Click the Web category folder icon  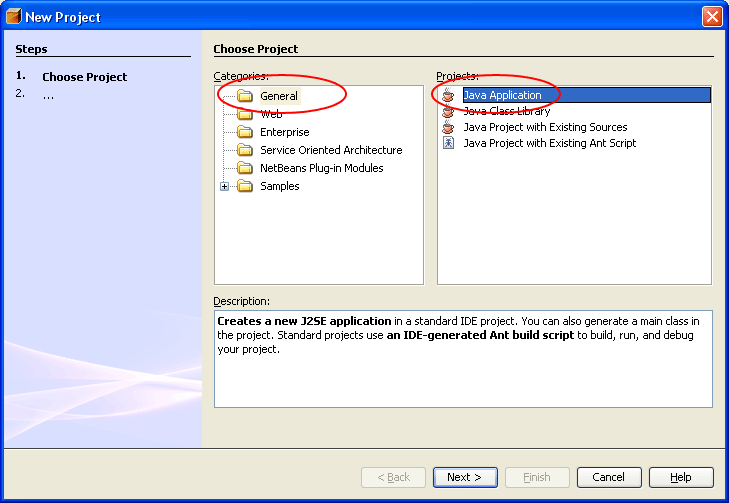coord(245,114)
